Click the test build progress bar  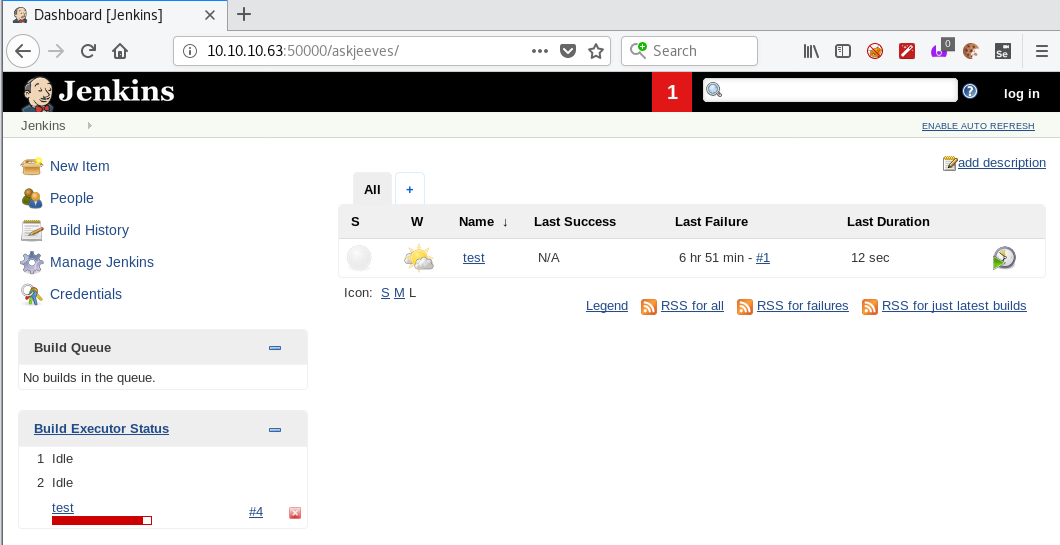[x=101, y=520]
